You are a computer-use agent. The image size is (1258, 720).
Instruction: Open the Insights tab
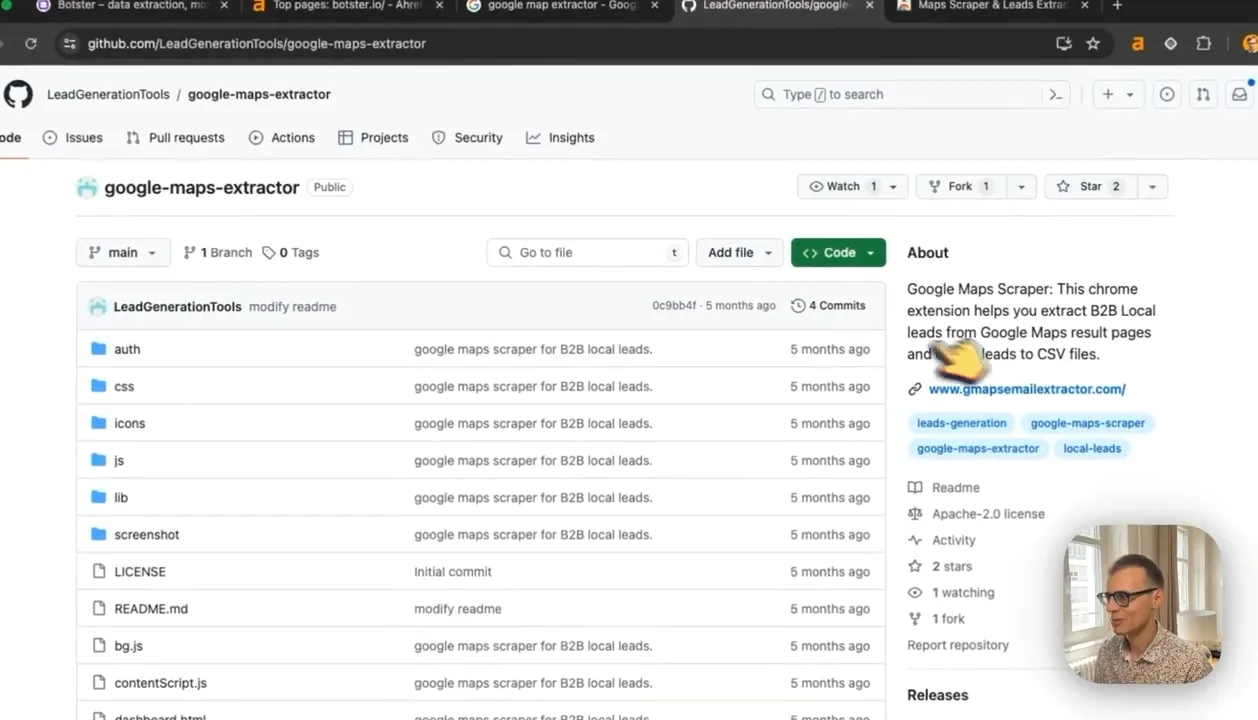tap(561, 138)
